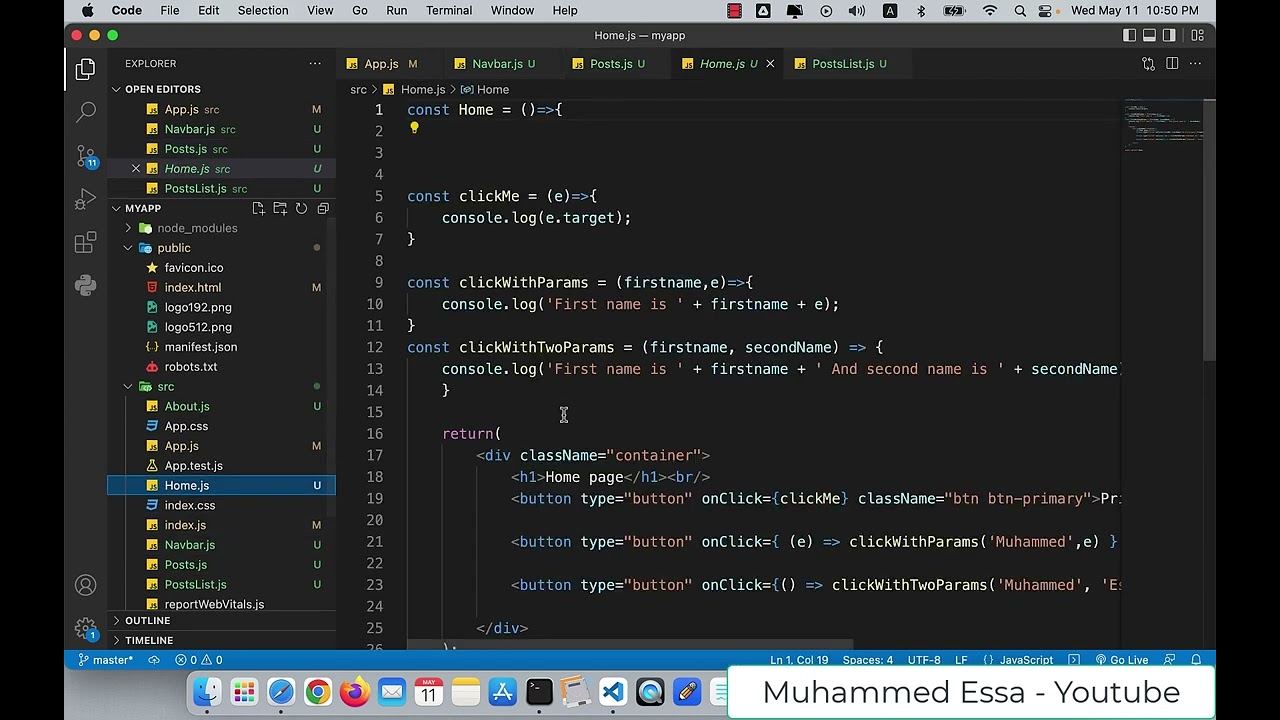Click the Go Live button
1280x720 pixels.
pos(1122,660)
